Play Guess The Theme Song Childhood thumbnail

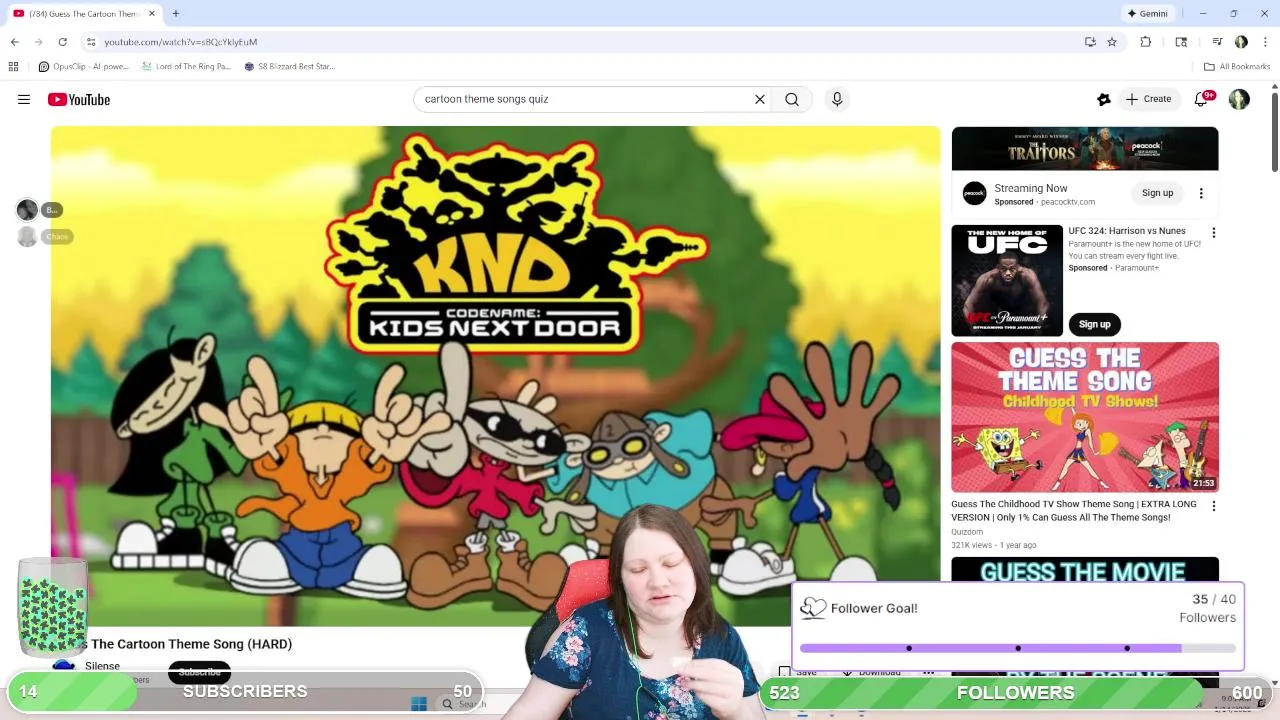[x=1085, y=417]
